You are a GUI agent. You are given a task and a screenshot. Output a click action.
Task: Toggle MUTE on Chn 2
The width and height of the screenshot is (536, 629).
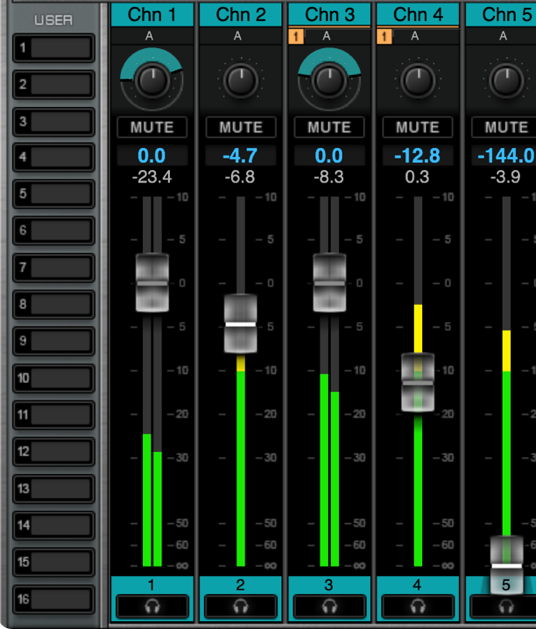tap(241, 127)
